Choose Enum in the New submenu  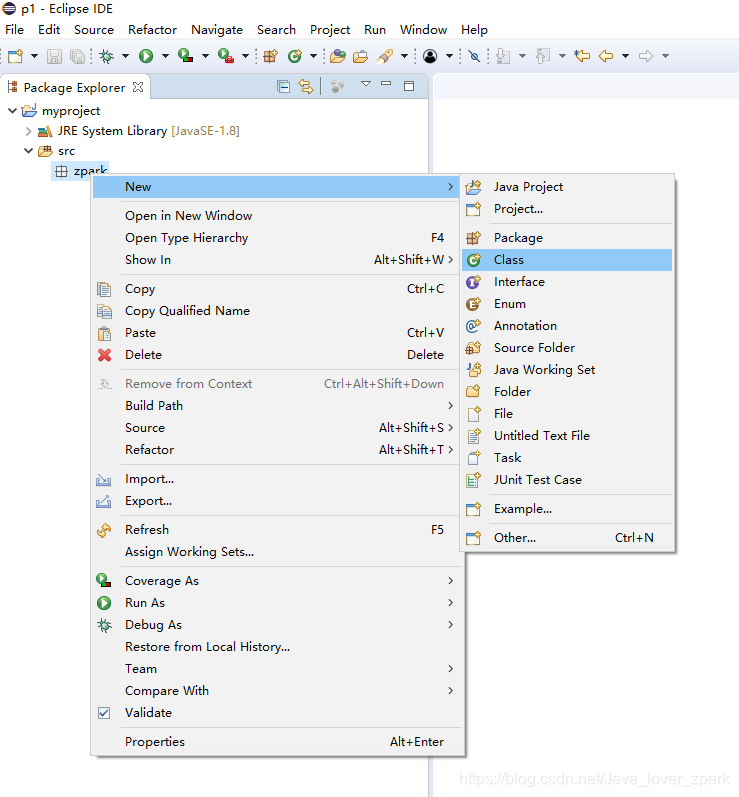pyautogui.click(x=567, y=304)
